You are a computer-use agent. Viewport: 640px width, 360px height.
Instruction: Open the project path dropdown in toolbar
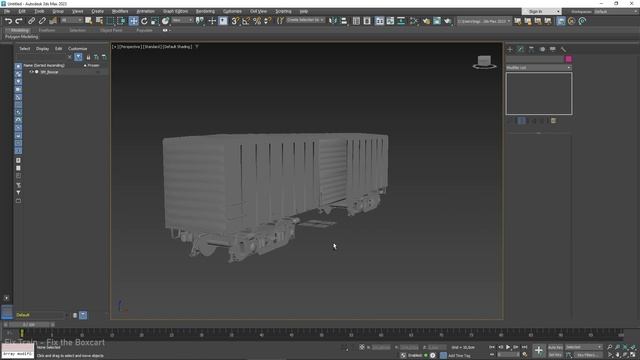pyautogui.click(x=484, y=21)
